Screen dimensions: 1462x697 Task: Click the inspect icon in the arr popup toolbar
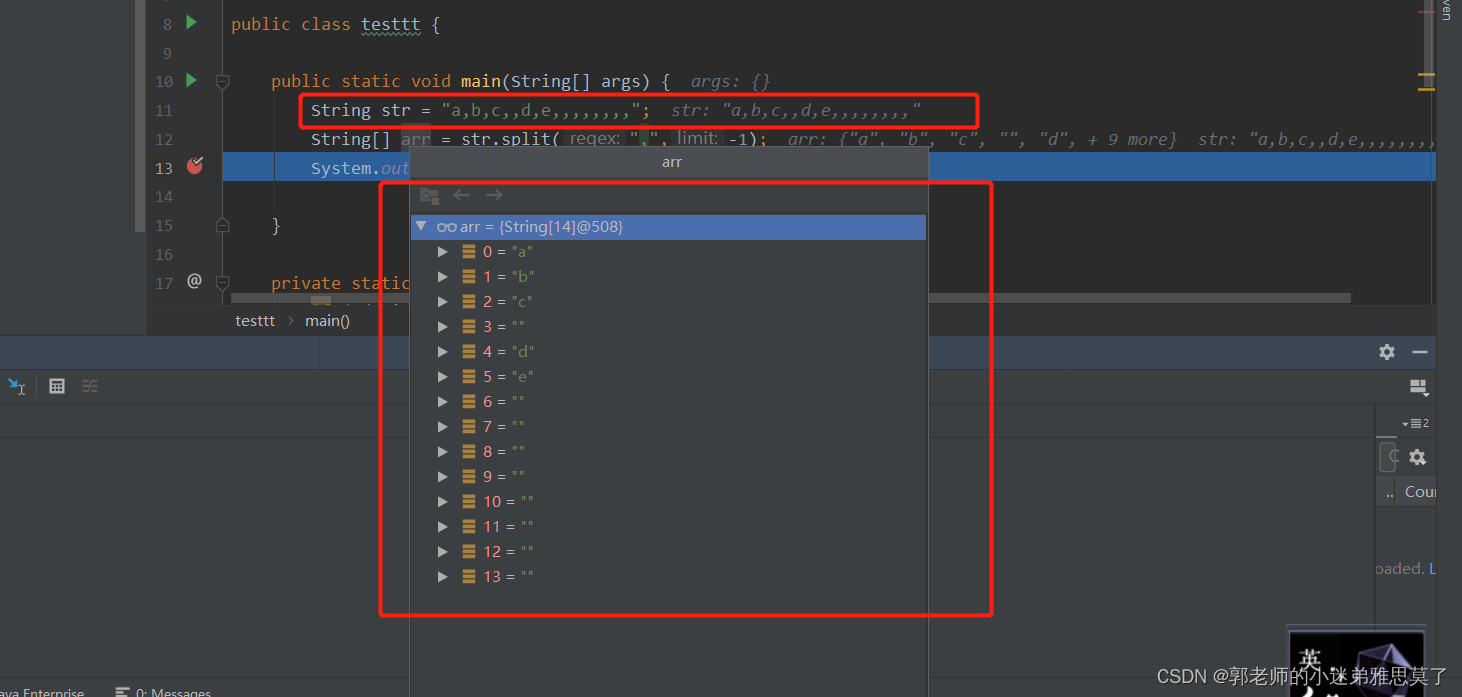tap(429, 195)
